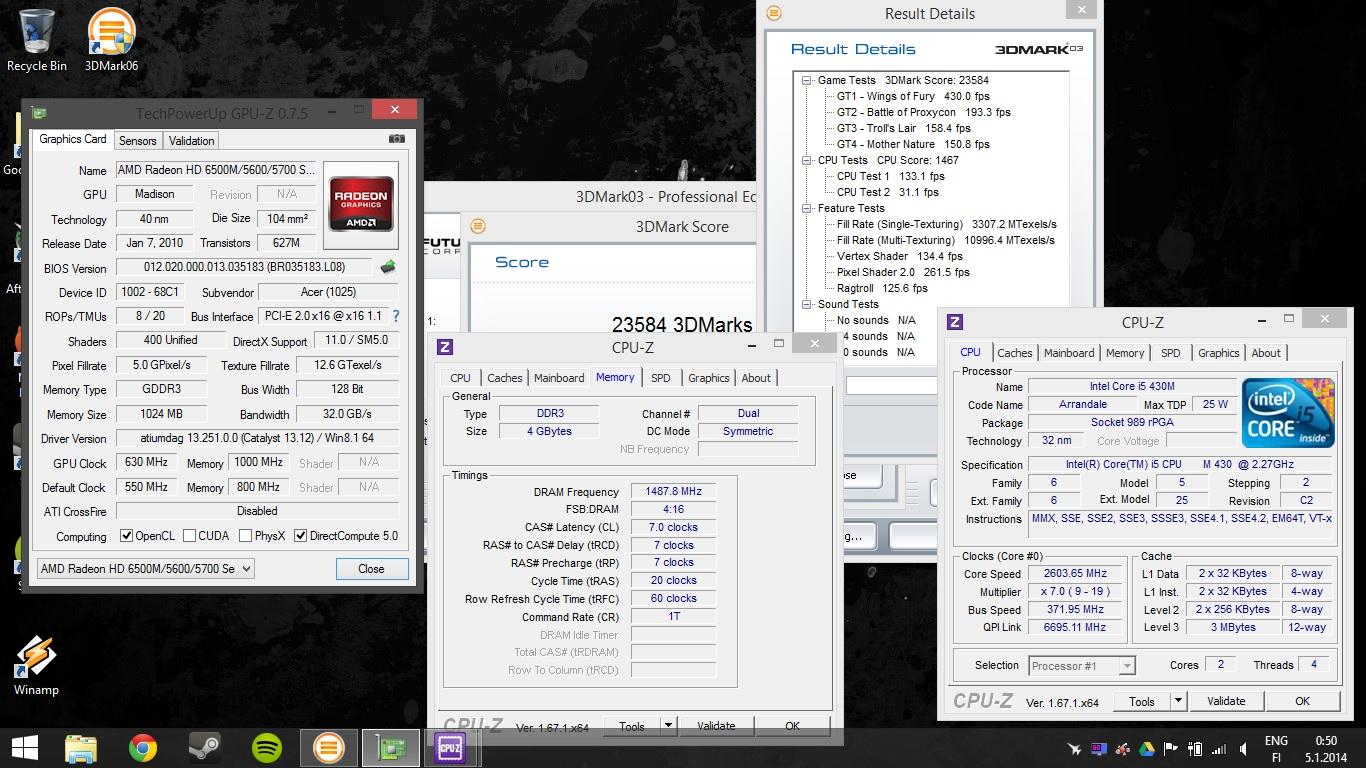Click OK in the CPU-Z Memory window
This screenshot has height=768, width=1366.
[x=792, y=726]
